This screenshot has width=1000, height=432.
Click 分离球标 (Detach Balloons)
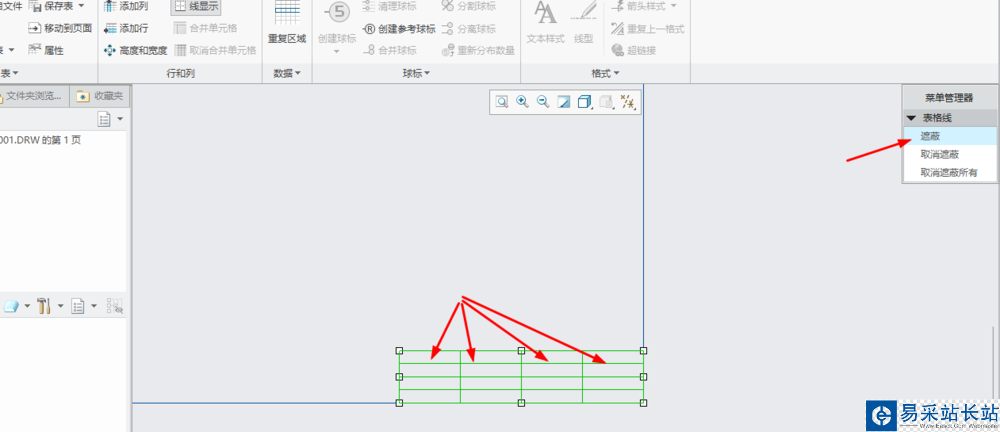pos(468,28)
